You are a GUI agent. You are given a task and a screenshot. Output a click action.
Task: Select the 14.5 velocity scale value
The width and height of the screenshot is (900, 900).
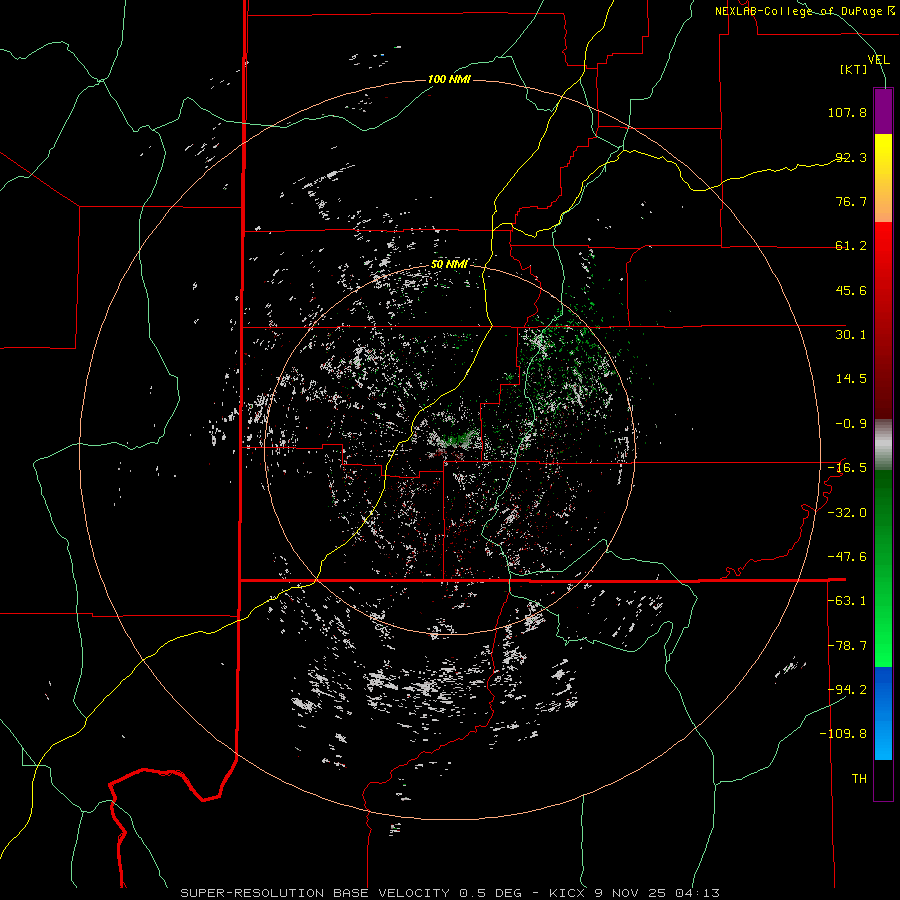click(851, 379)
